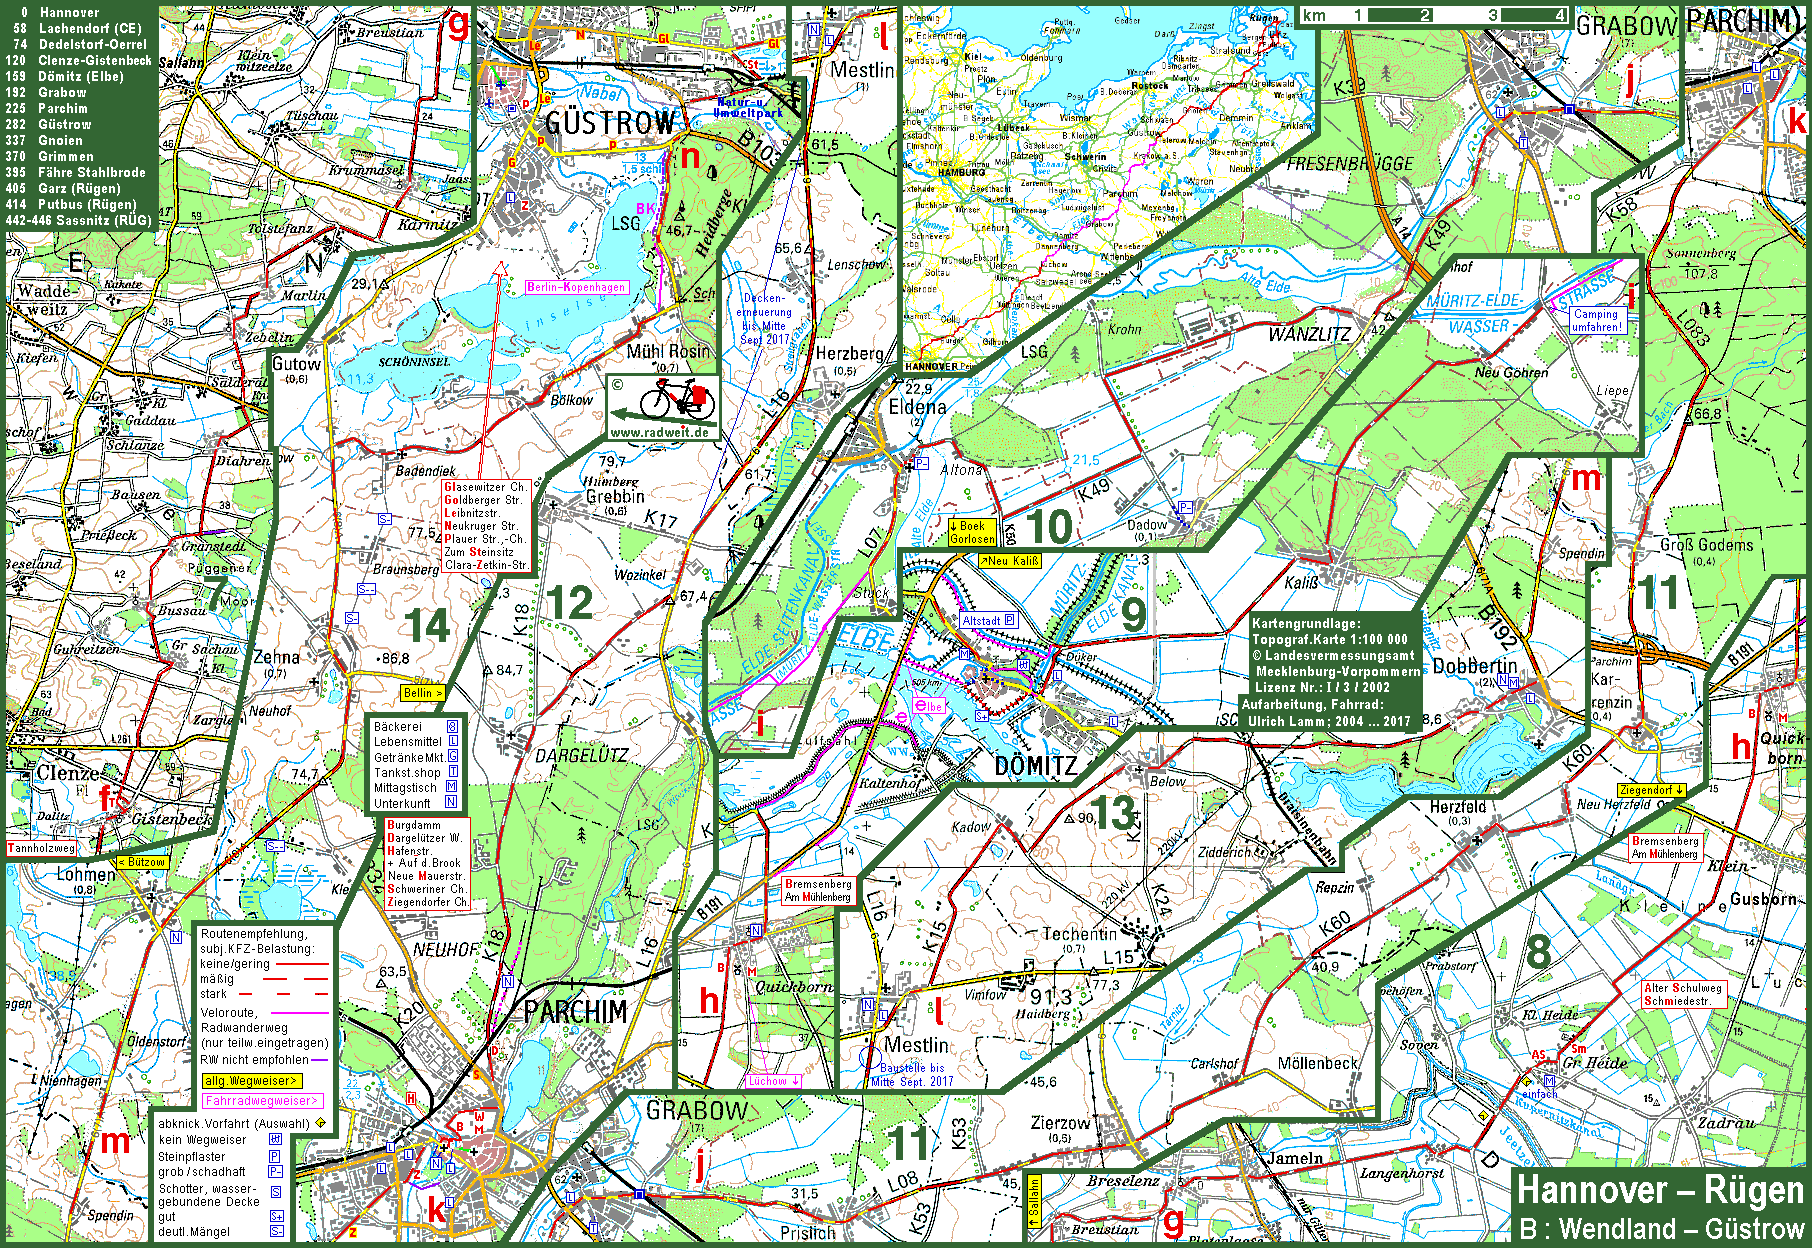This screenshot has width=1812, height=1248.
Task: Click the yellow '< Bützow' signpost label
Action: pos(142,862)
